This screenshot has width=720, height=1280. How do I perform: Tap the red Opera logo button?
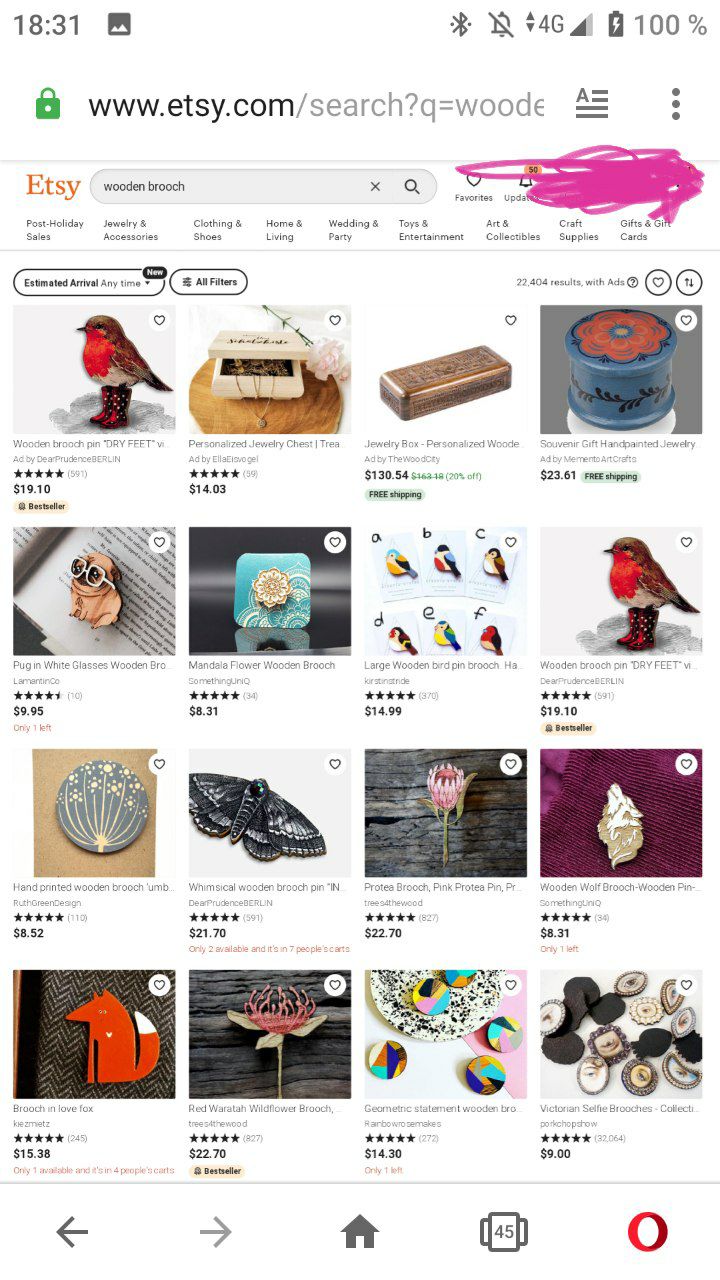coord(648,1232)
